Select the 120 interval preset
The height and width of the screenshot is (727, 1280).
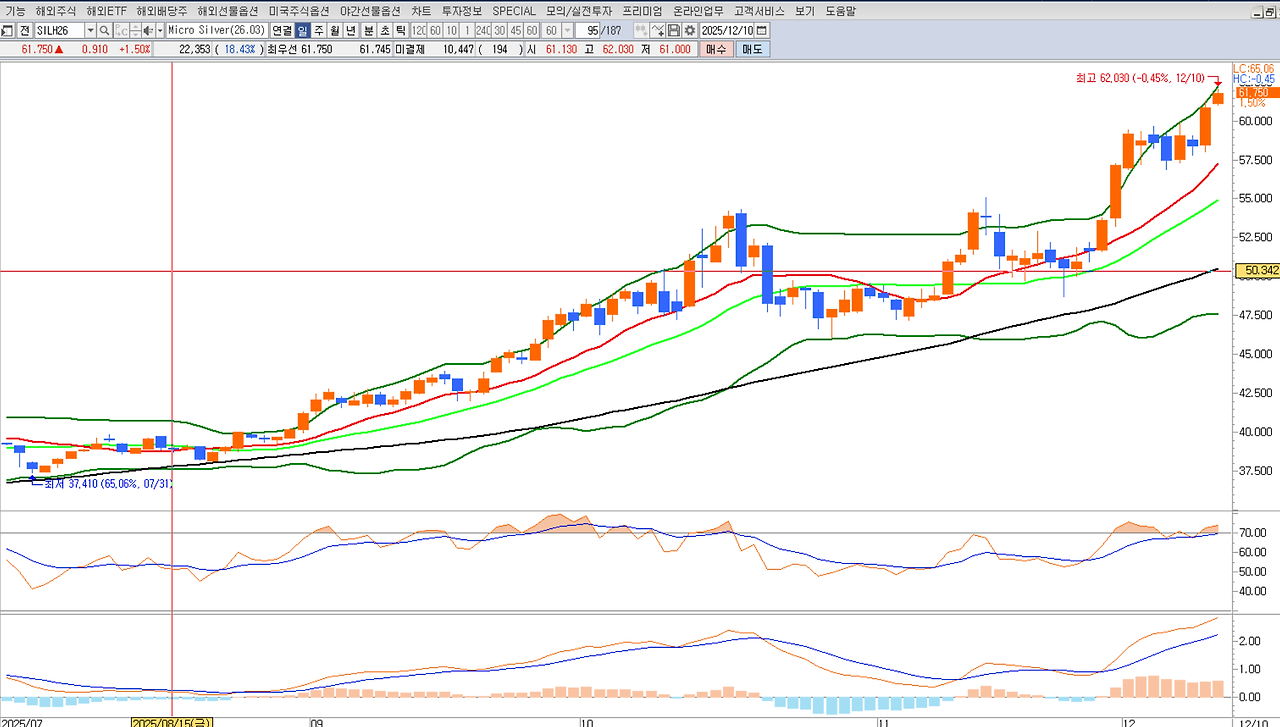click(419, 30)
